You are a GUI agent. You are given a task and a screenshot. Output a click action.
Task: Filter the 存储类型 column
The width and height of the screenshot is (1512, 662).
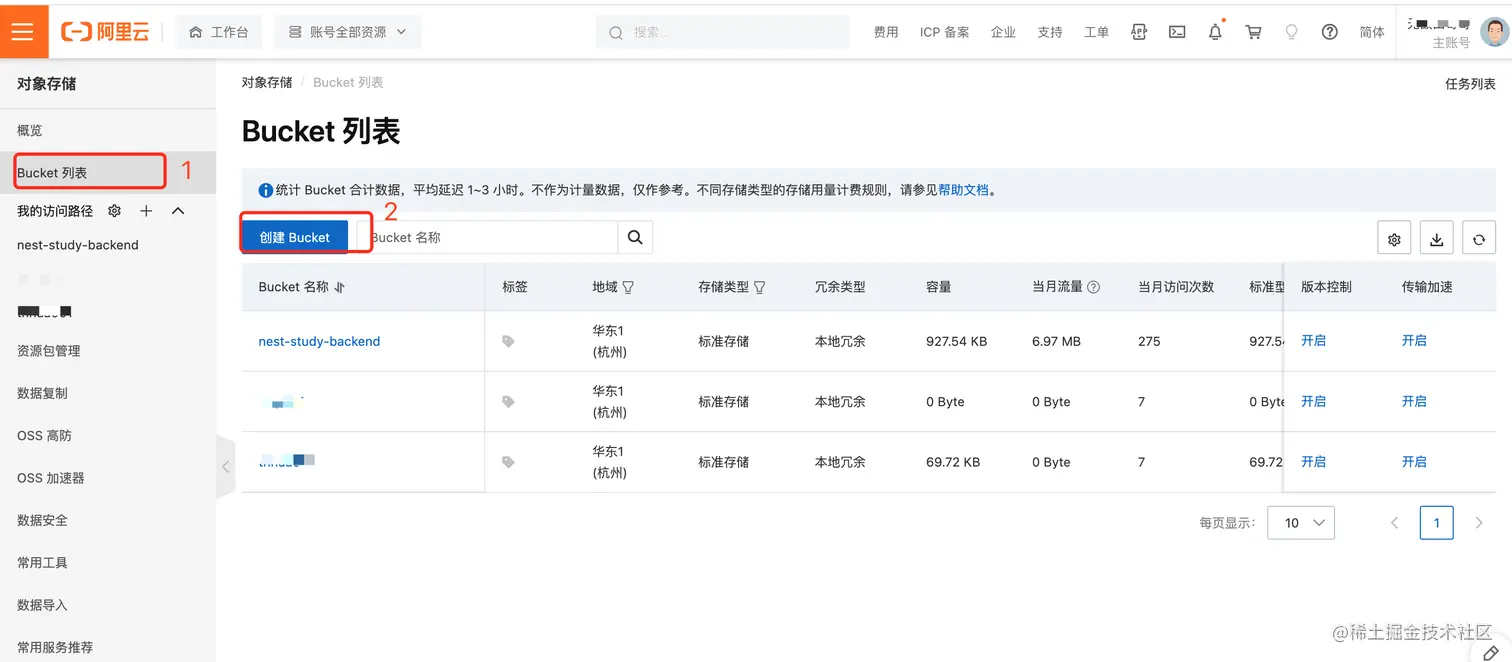tap(759, 287)
